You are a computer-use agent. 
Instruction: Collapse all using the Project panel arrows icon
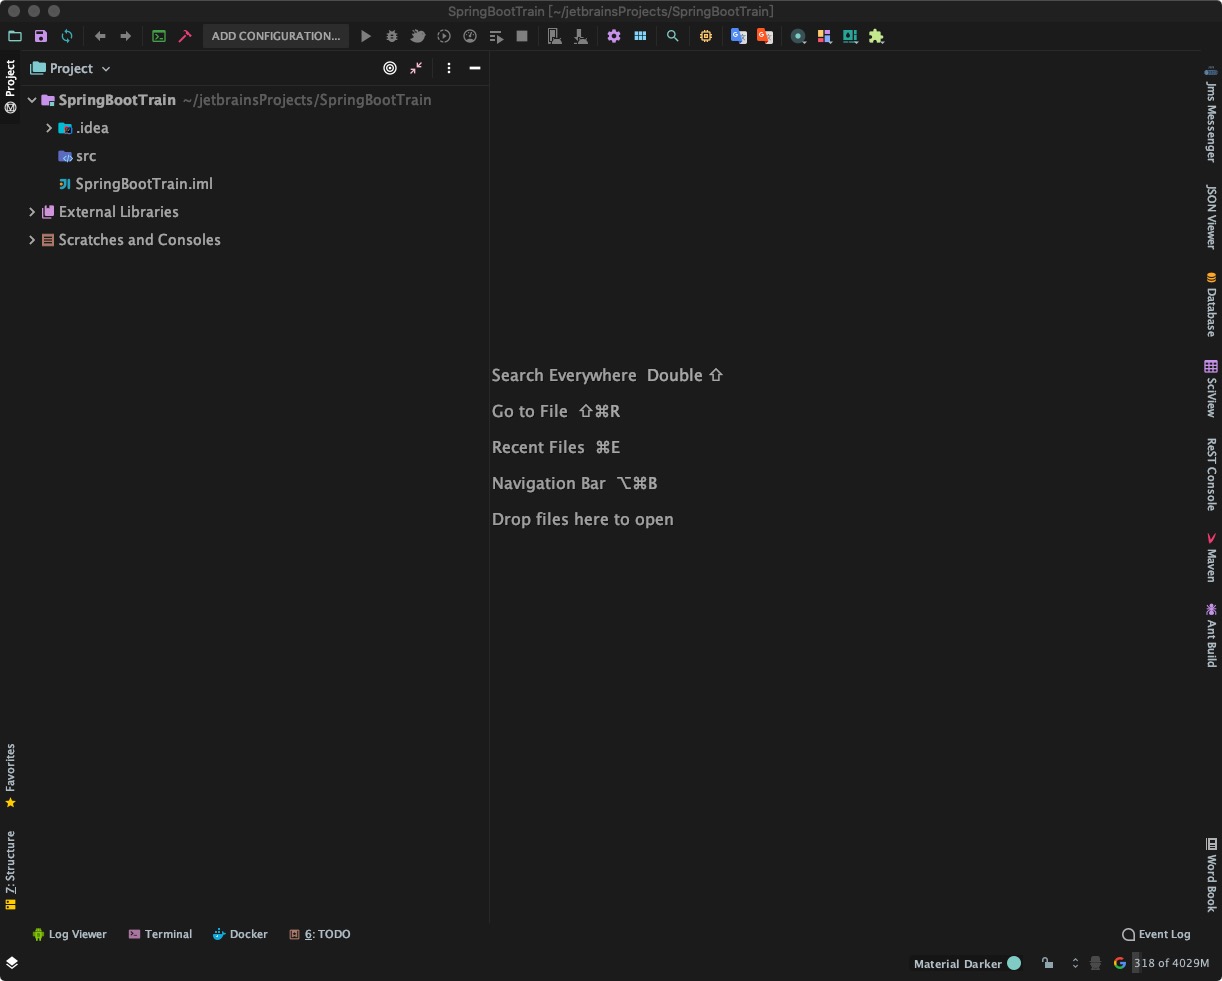coord(416,68)
